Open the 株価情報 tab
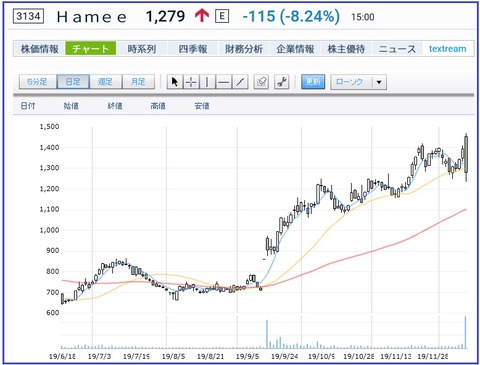Screen dimensions: 480x365 [39, 49]
